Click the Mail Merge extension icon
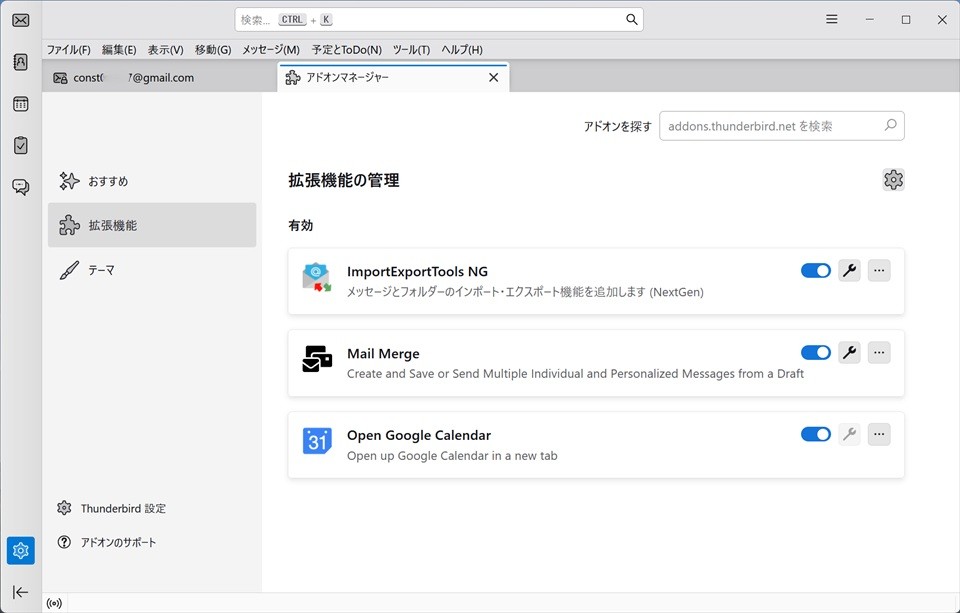 [317, 359]
